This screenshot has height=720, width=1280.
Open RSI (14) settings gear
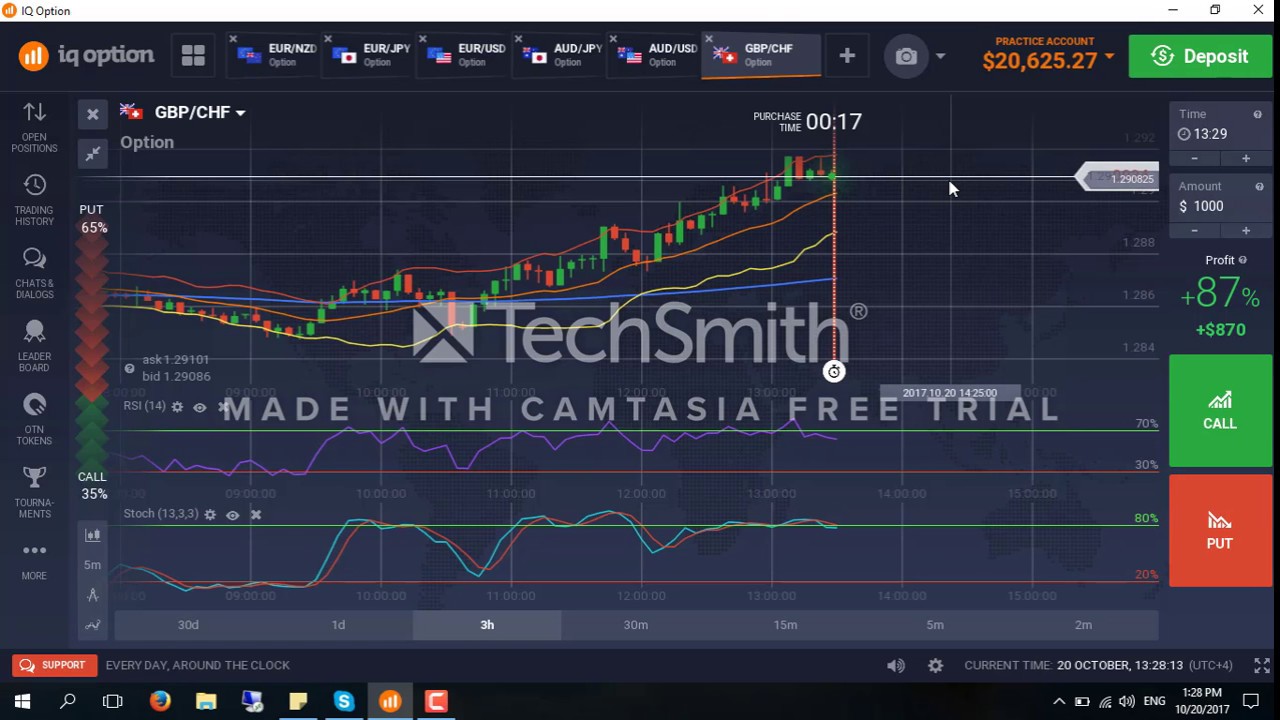177,407
